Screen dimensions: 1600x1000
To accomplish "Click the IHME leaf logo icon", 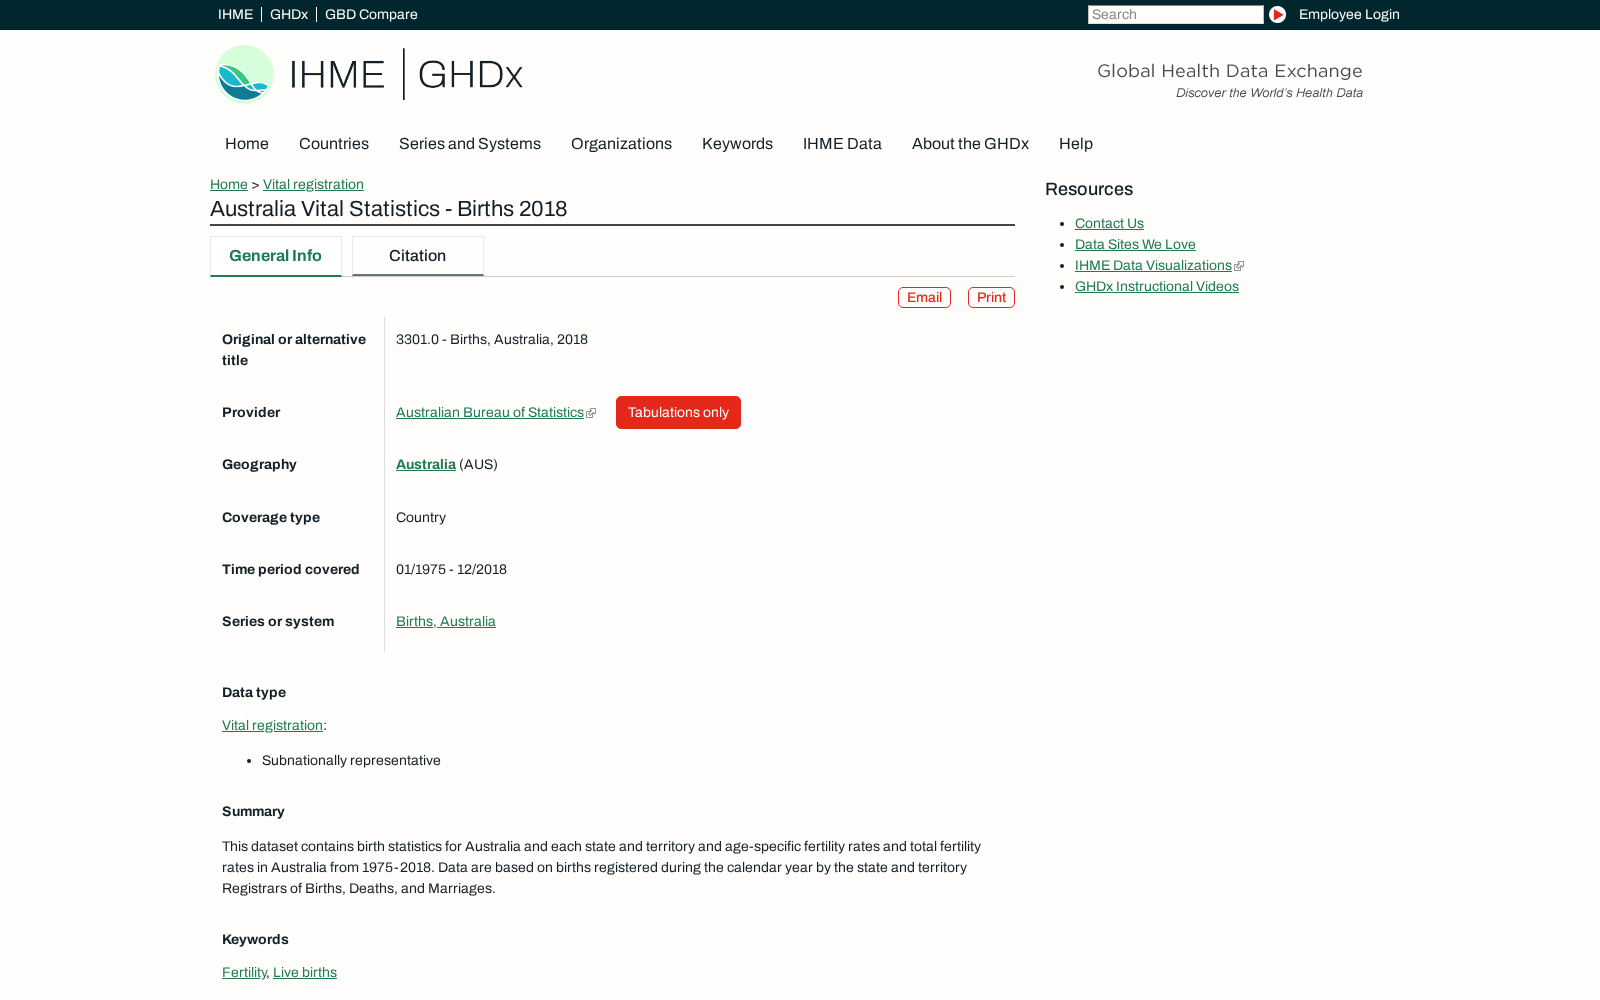I will coord(244,74).
